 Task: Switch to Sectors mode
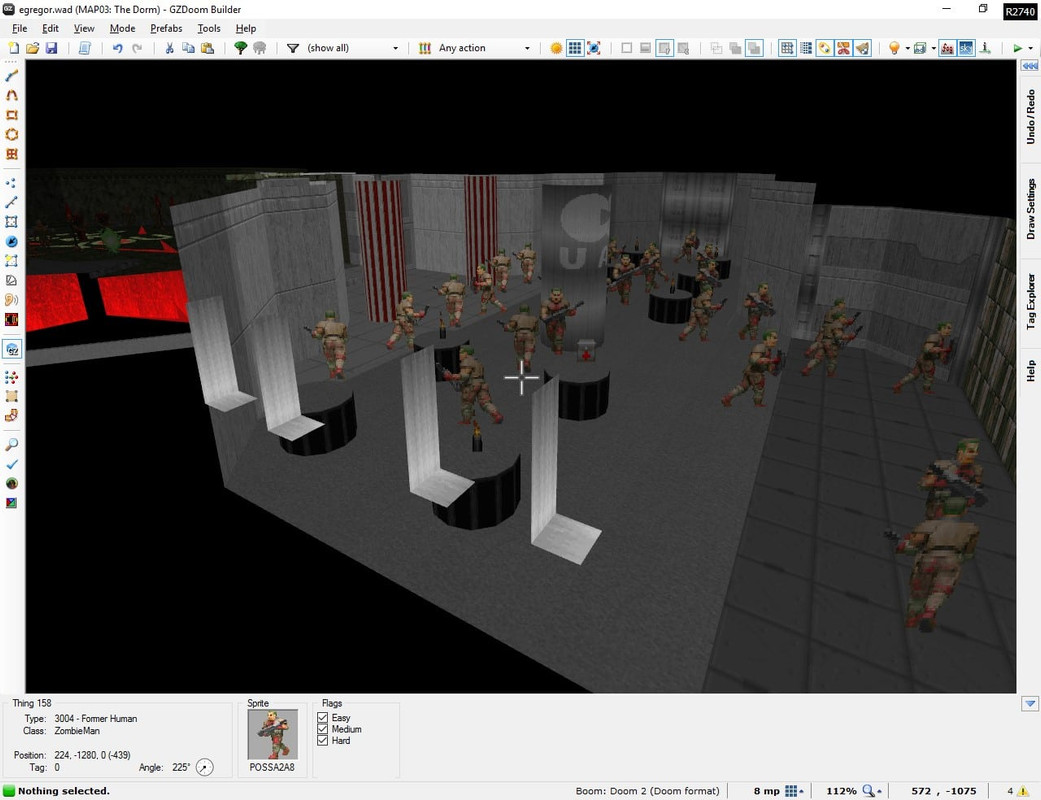(11, 222)
